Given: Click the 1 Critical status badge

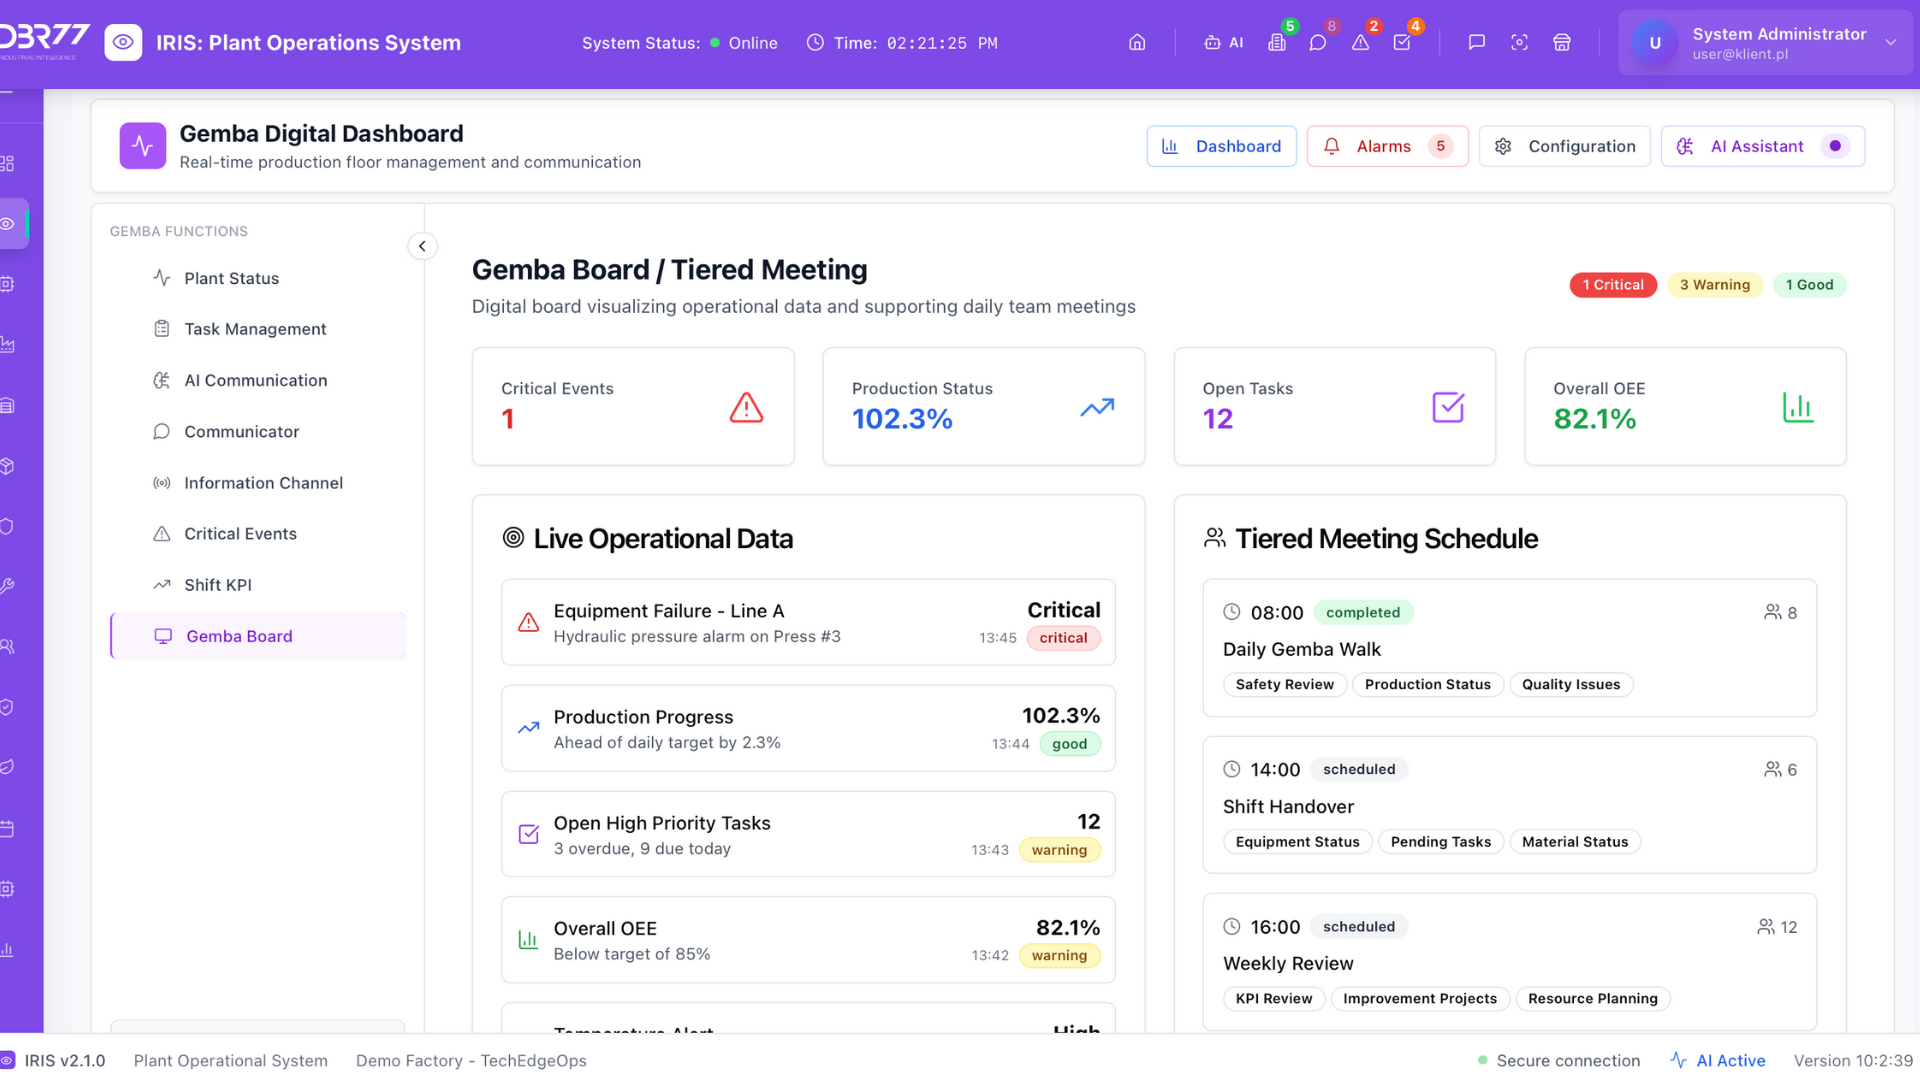Looking at the screenshot, I should (1612, 285).
